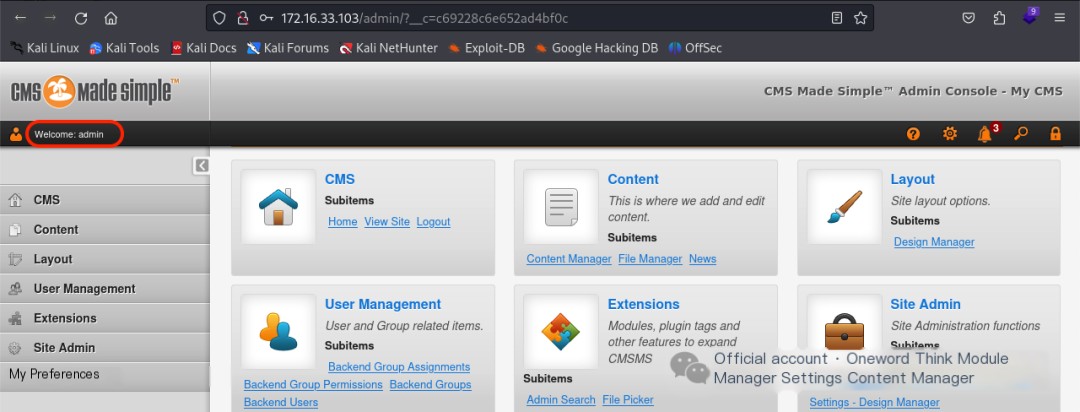Viewport: 1080px width, 412px height.
Task: Reload the page with the refresh icon
Action: 81,18
